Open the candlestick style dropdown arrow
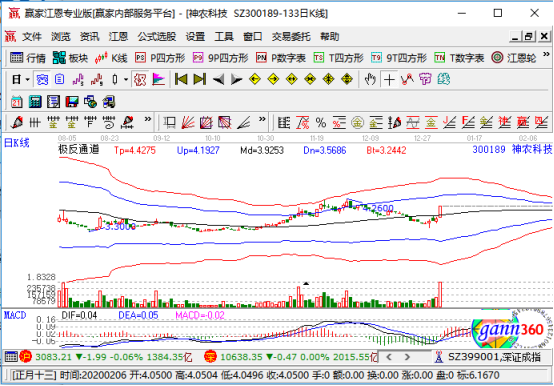The height and width of the screenshot is (386, 554). click(126, 79)
